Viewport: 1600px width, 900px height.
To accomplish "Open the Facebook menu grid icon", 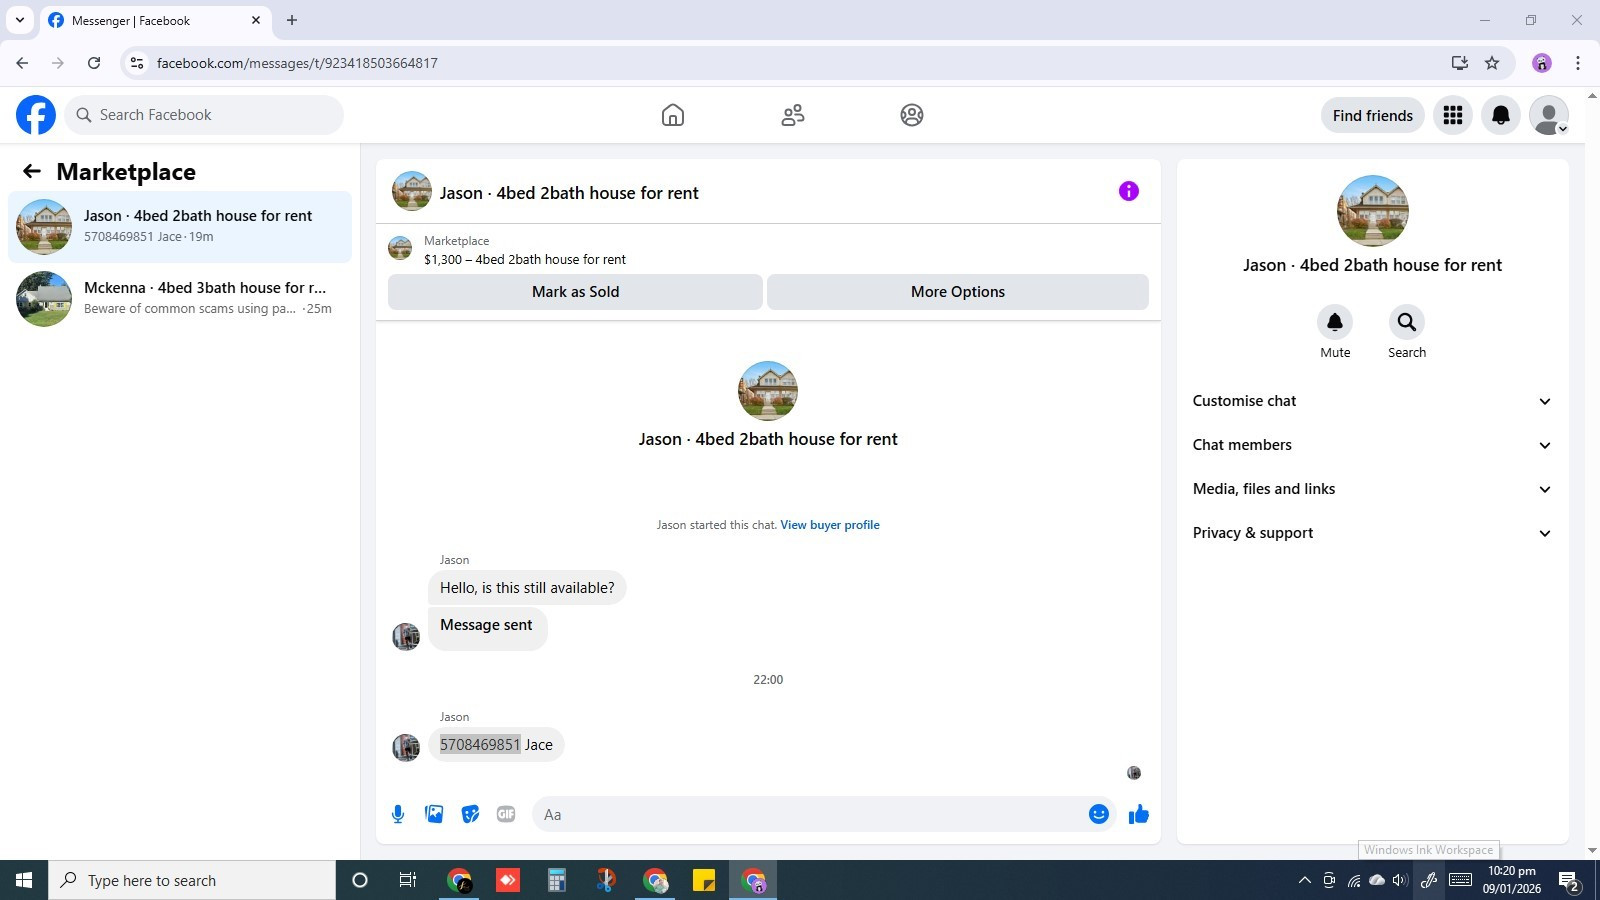I will [x=1453, y=115].
